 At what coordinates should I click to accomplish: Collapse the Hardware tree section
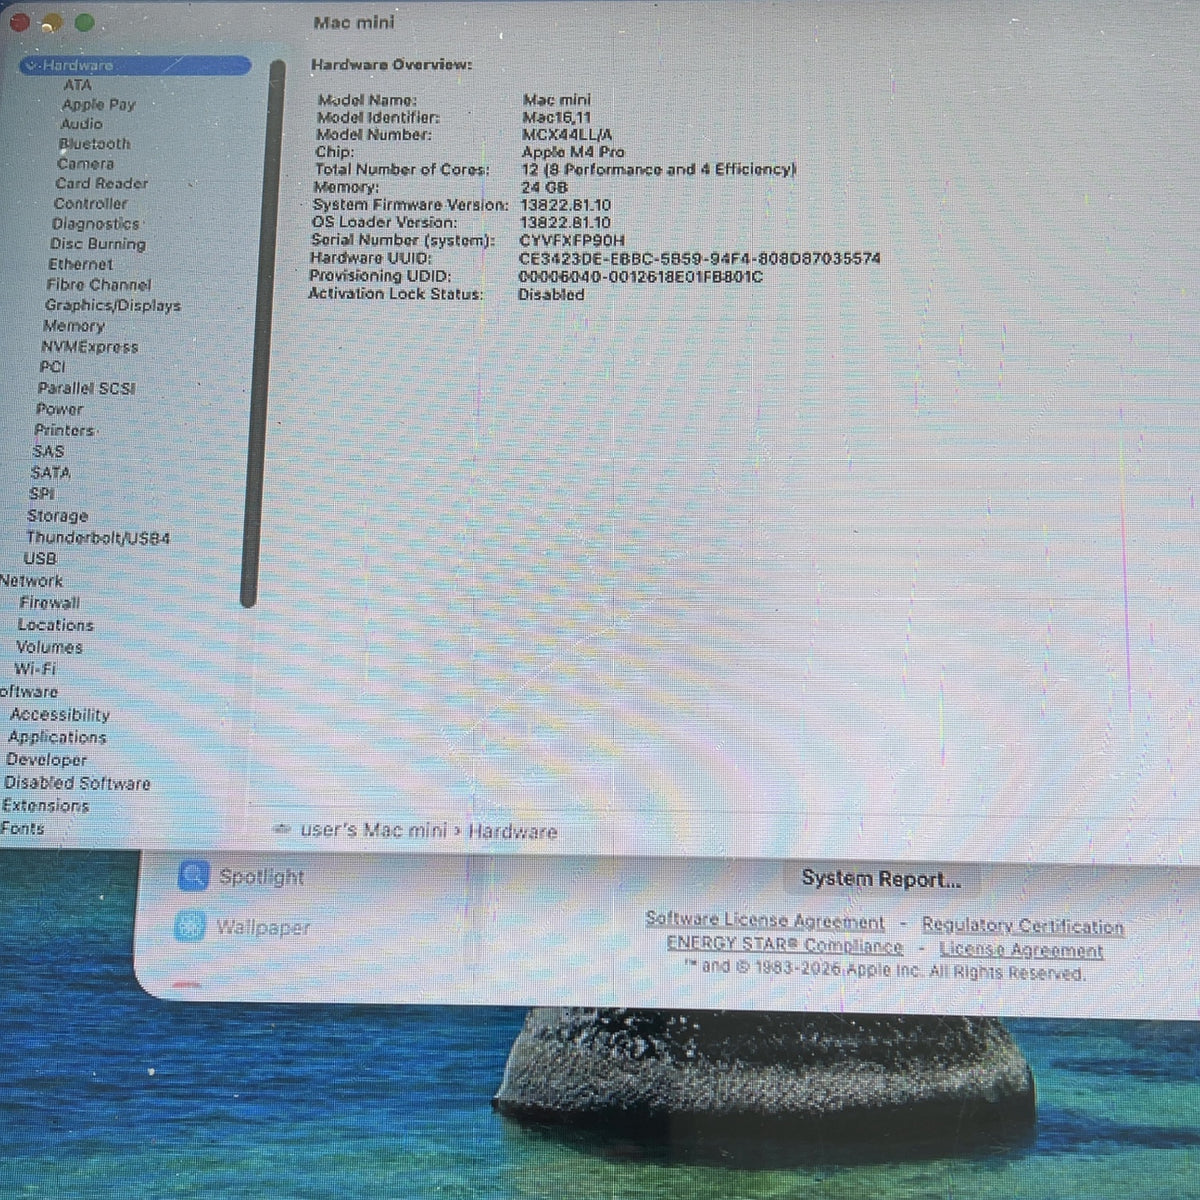click(31, 66)
